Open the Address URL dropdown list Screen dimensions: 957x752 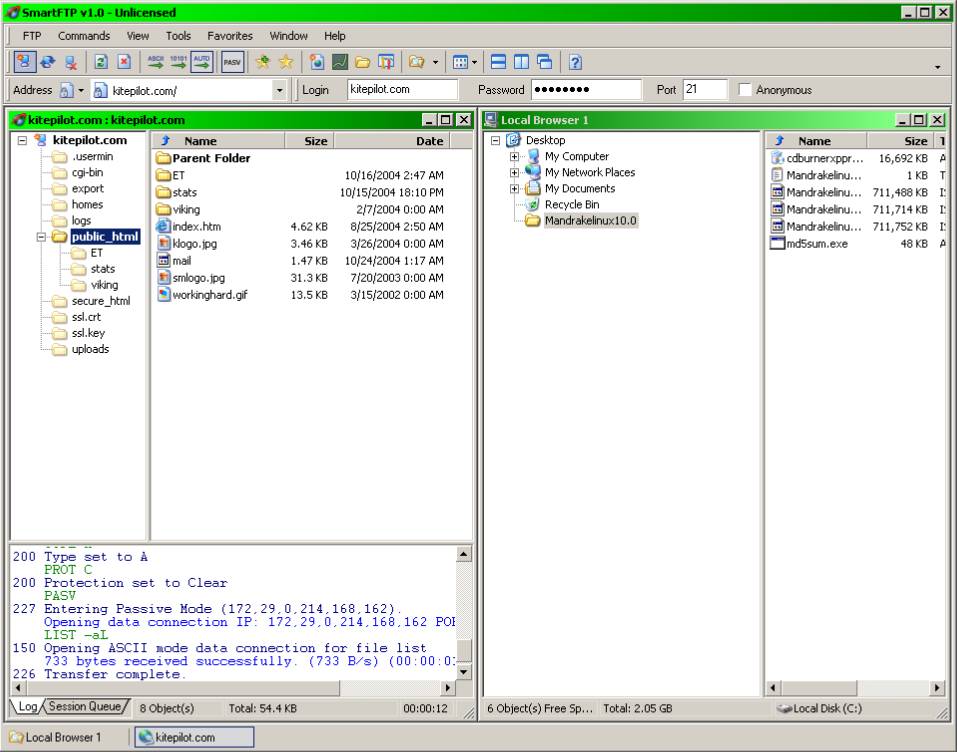tap(279, 90)
